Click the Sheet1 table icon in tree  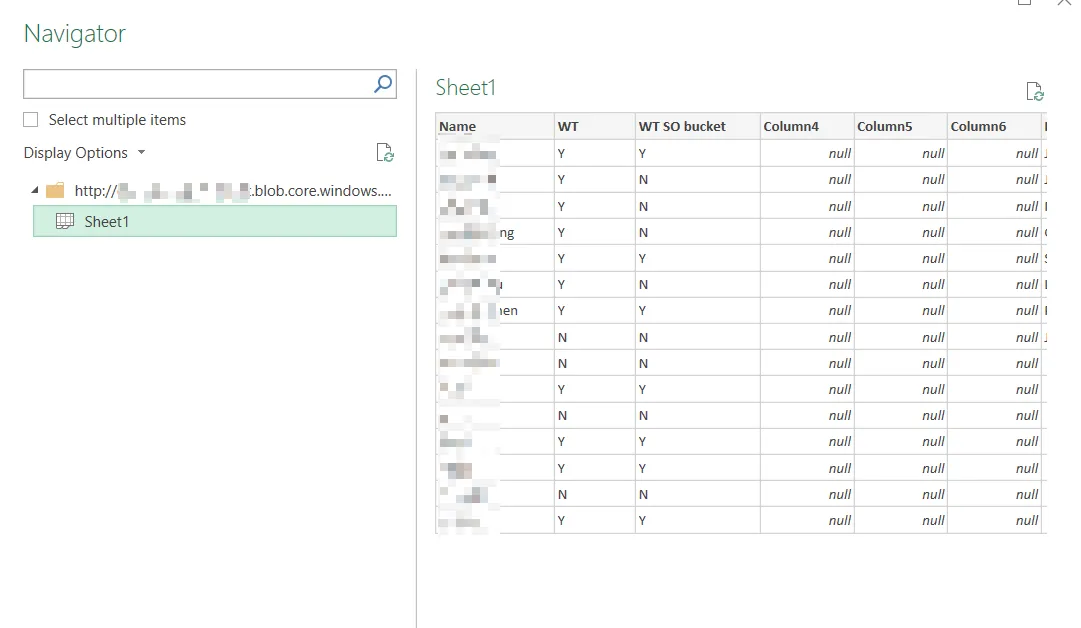point(65,221)
